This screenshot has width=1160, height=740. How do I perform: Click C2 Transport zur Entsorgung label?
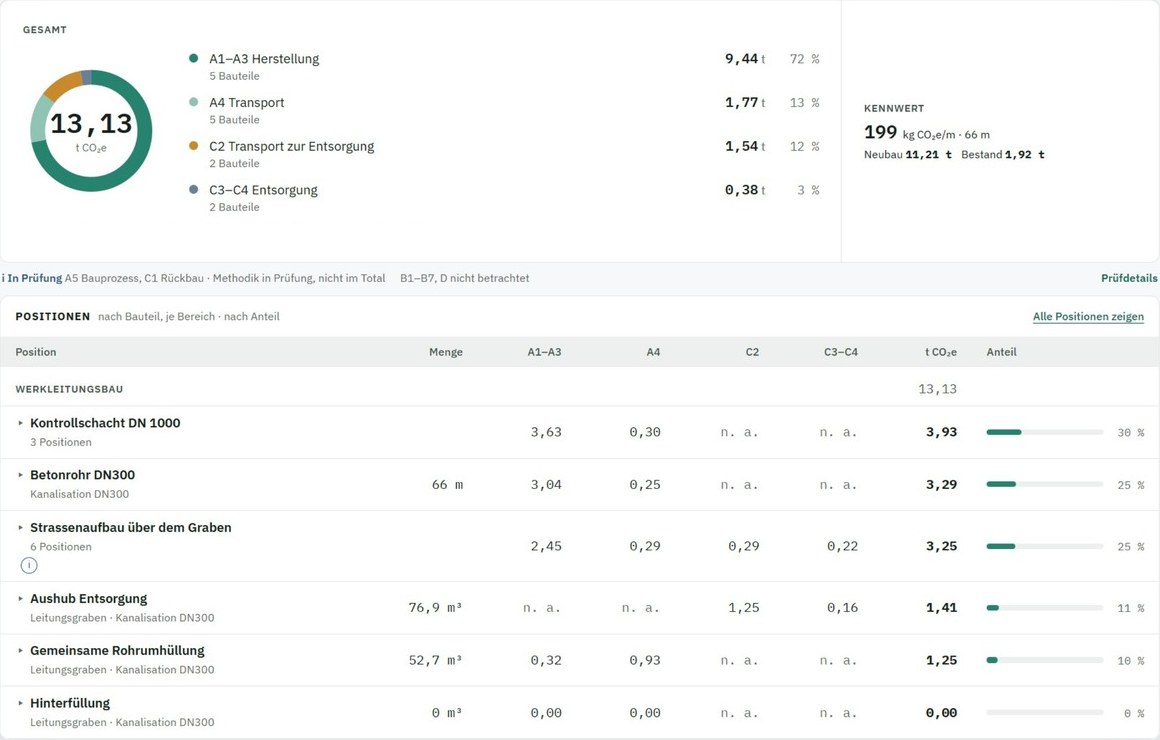click(x=291, y=146)
